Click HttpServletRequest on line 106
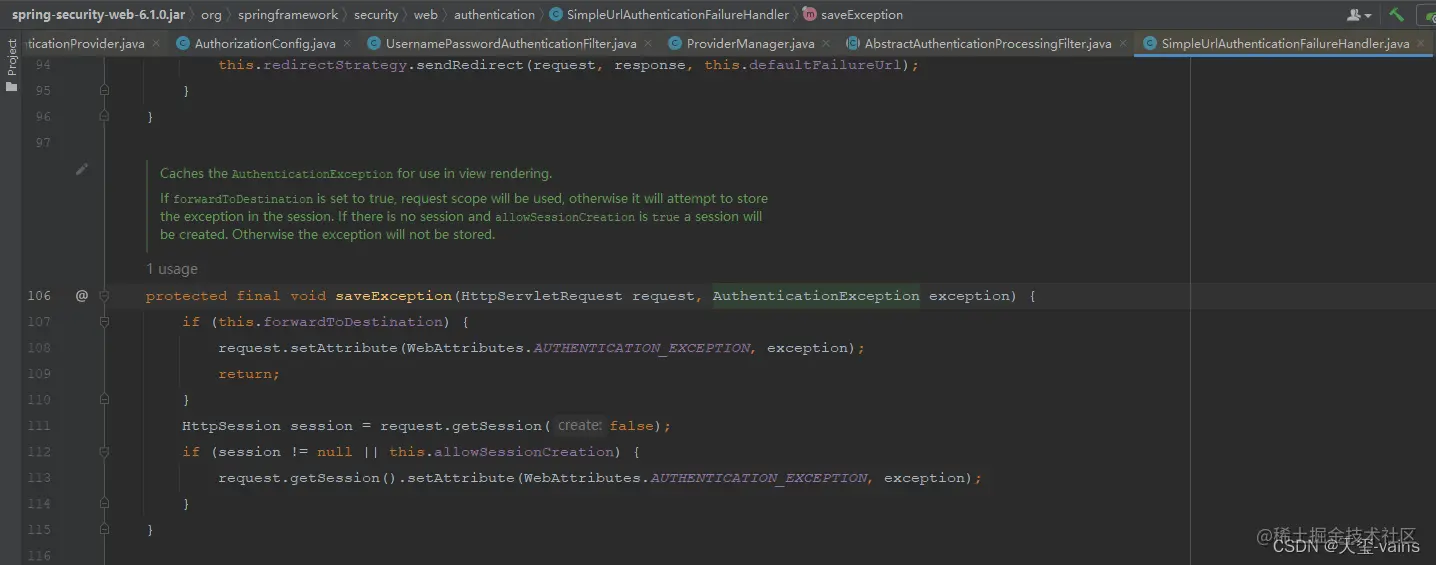The height and width of the screenshot is (565, 1436). point(541,296)
